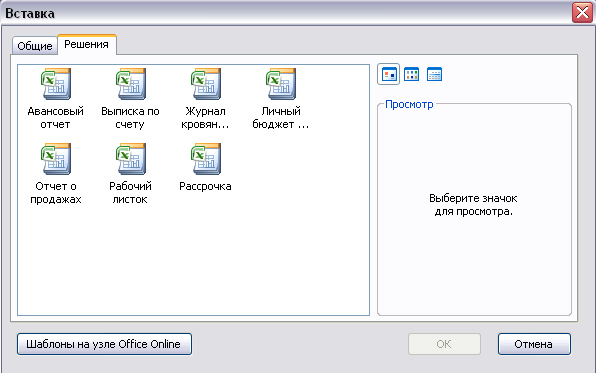Click the Выберите значок для просмотра message

(473, 205)
